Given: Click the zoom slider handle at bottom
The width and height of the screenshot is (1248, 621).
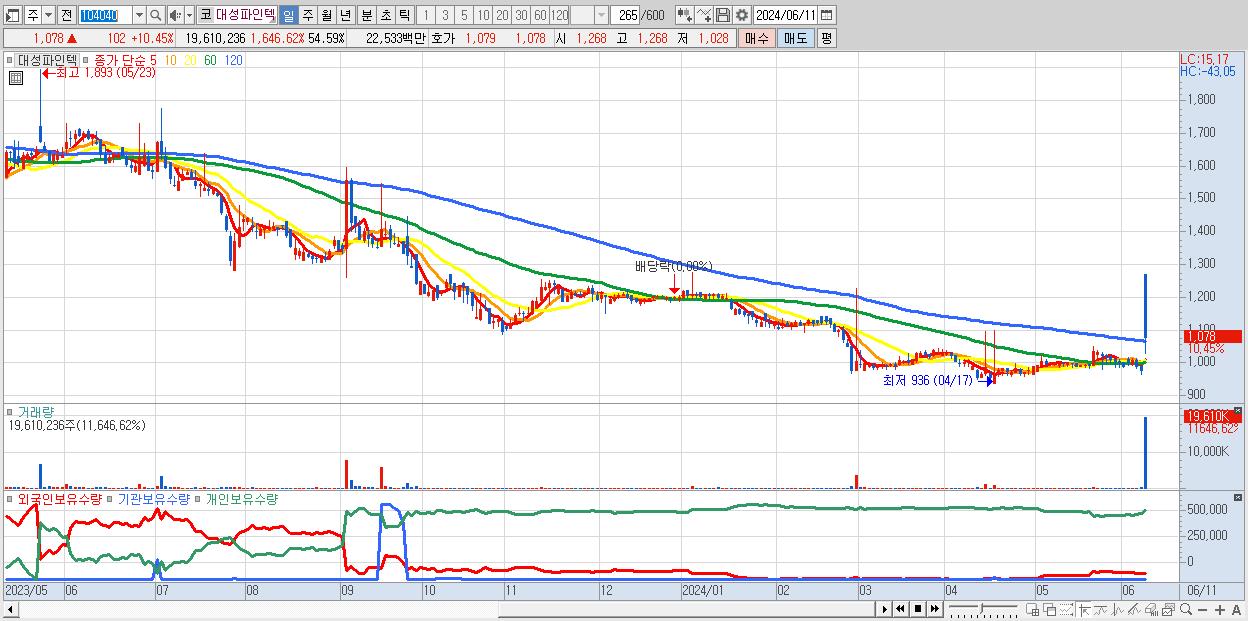Looking at the screenshot, I should [981, 607].
